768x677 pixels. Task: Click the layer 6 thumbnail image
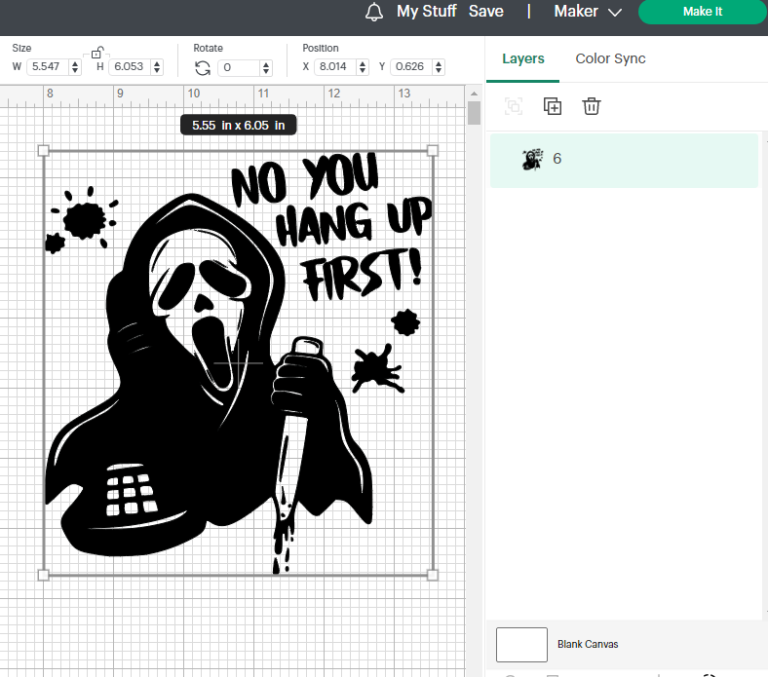[532, 159]
